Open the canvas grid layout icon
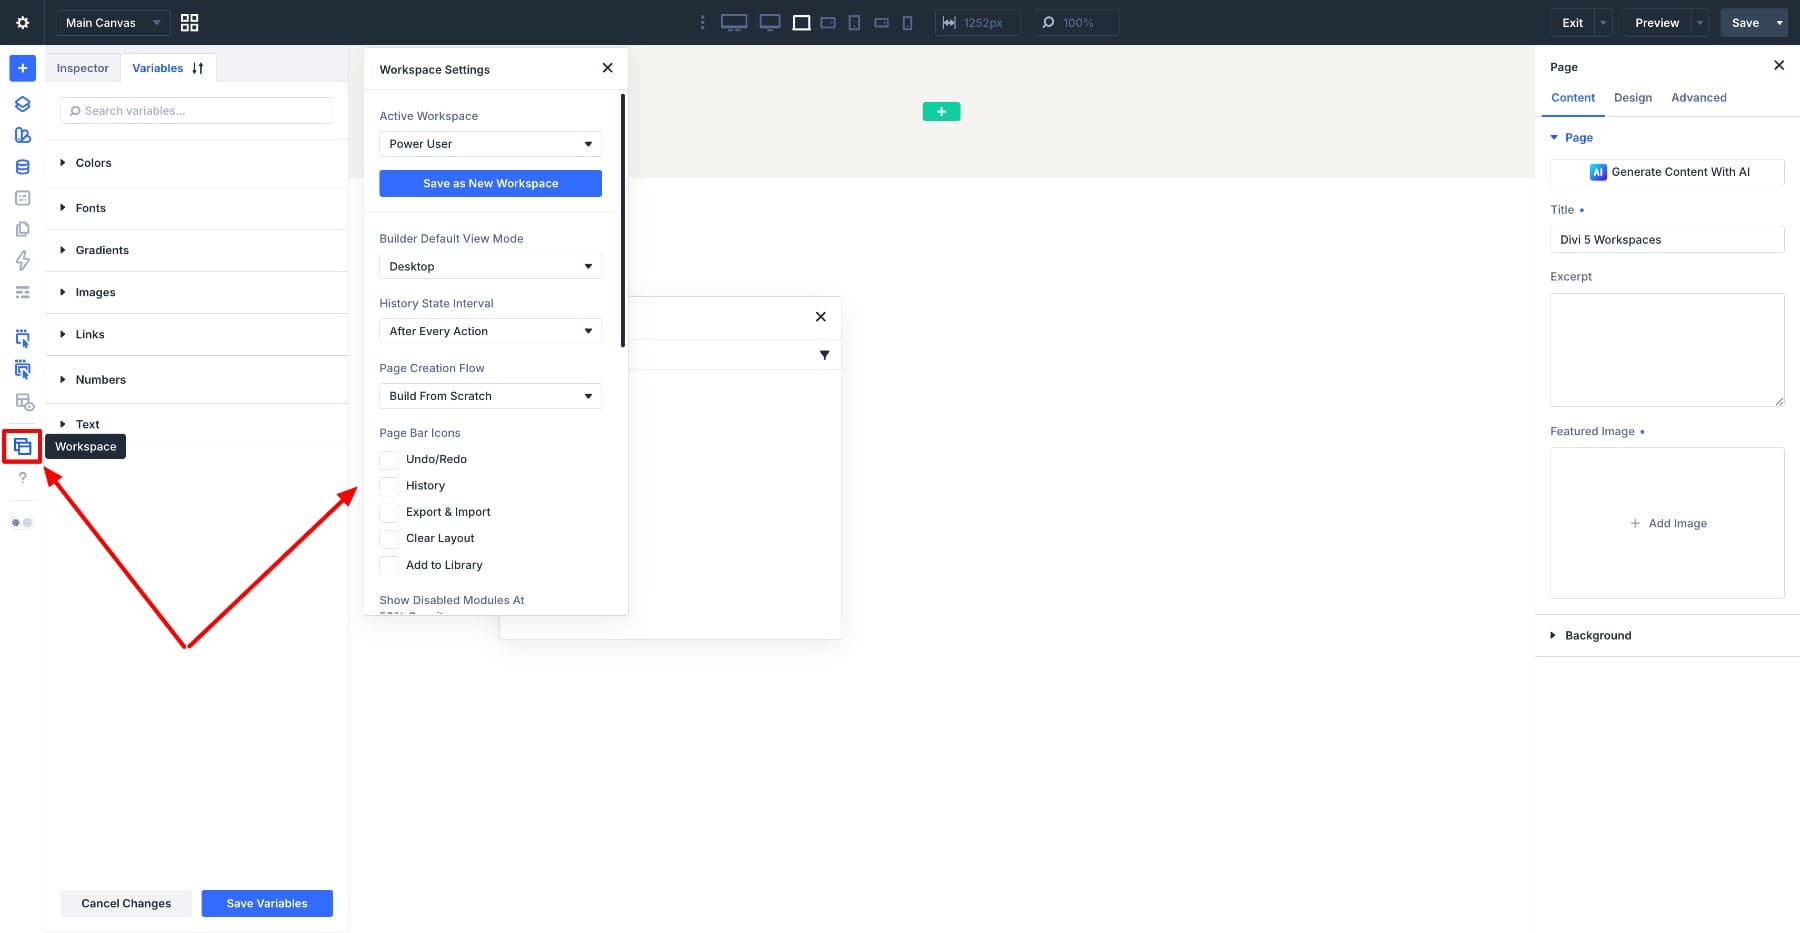This screenshot has width=1800, height=933. coord(189,22)
